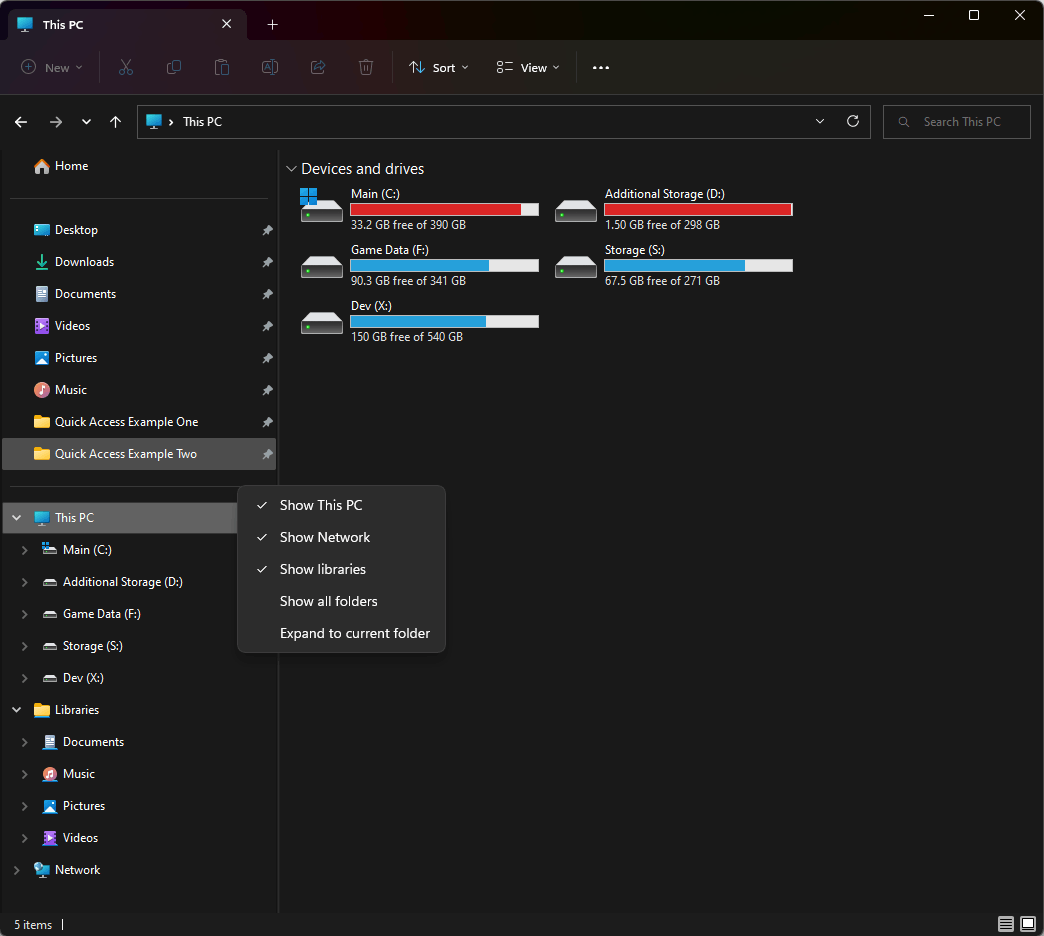Viewport: 1044px width, 936px height.
Task: Click in the Search This PC box
Action: click(957, 122)
